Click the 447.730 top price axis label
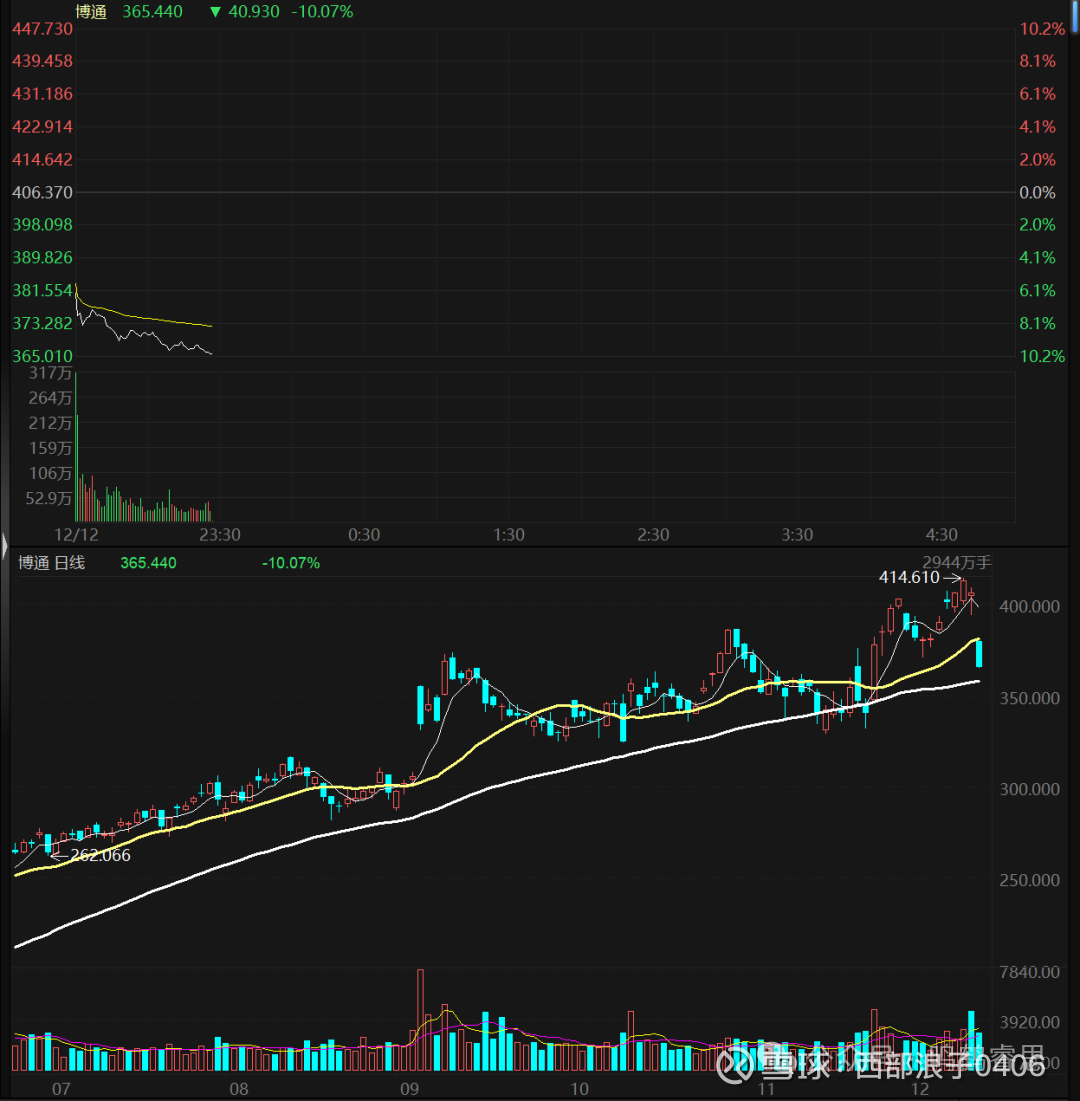This screenshot has width=1080, height=1101. [x=42, y=29]
